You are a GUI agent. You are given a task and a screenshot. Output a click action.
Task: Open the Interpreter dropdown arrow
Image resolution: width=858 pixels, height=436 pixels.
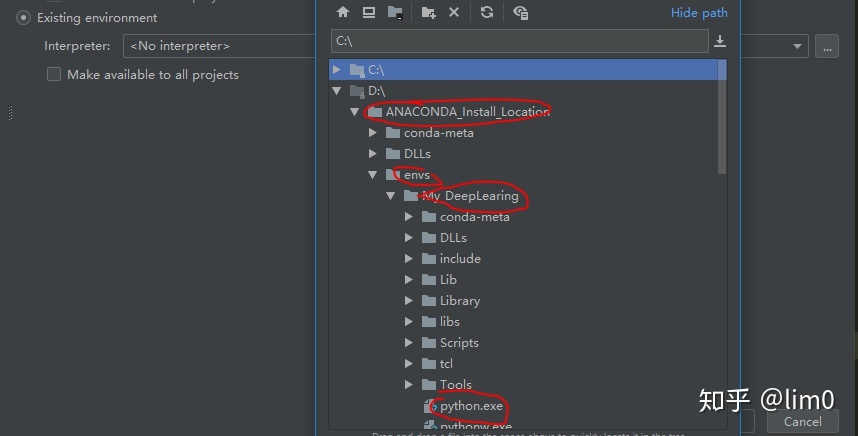tap(797, 46)
